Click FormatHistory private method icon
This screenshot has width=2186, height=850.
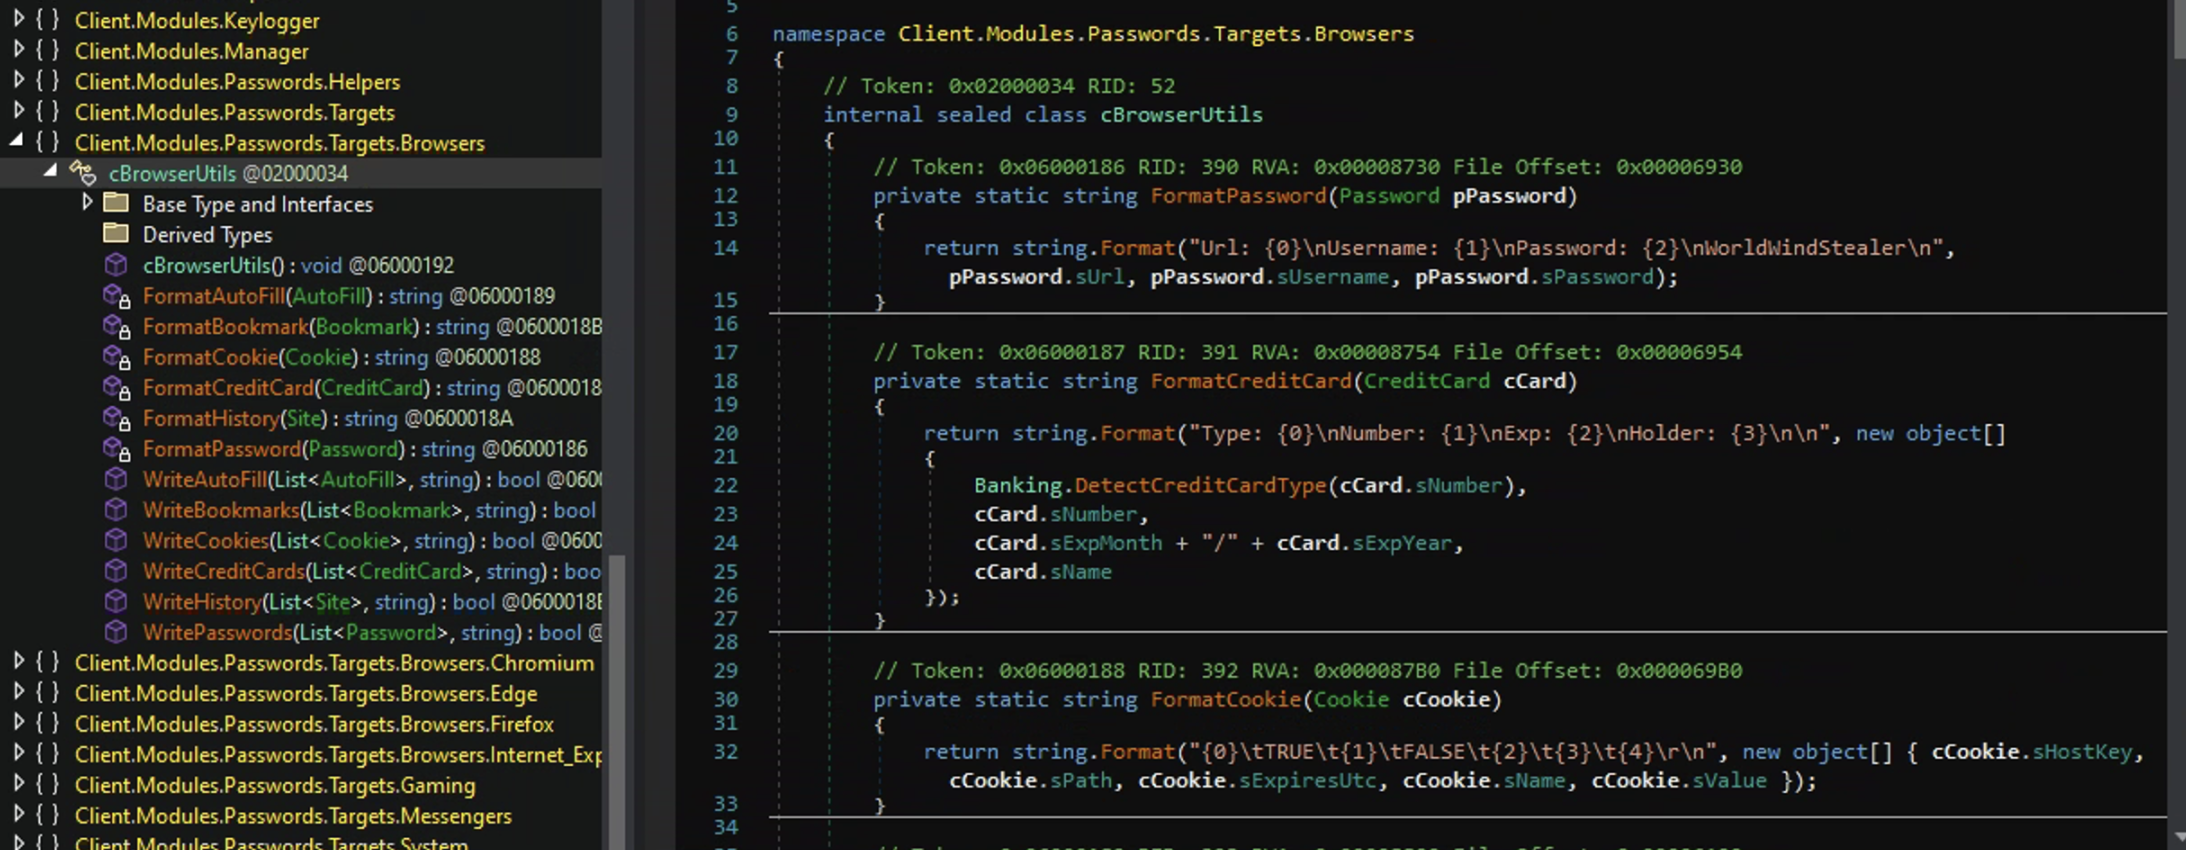117,419
